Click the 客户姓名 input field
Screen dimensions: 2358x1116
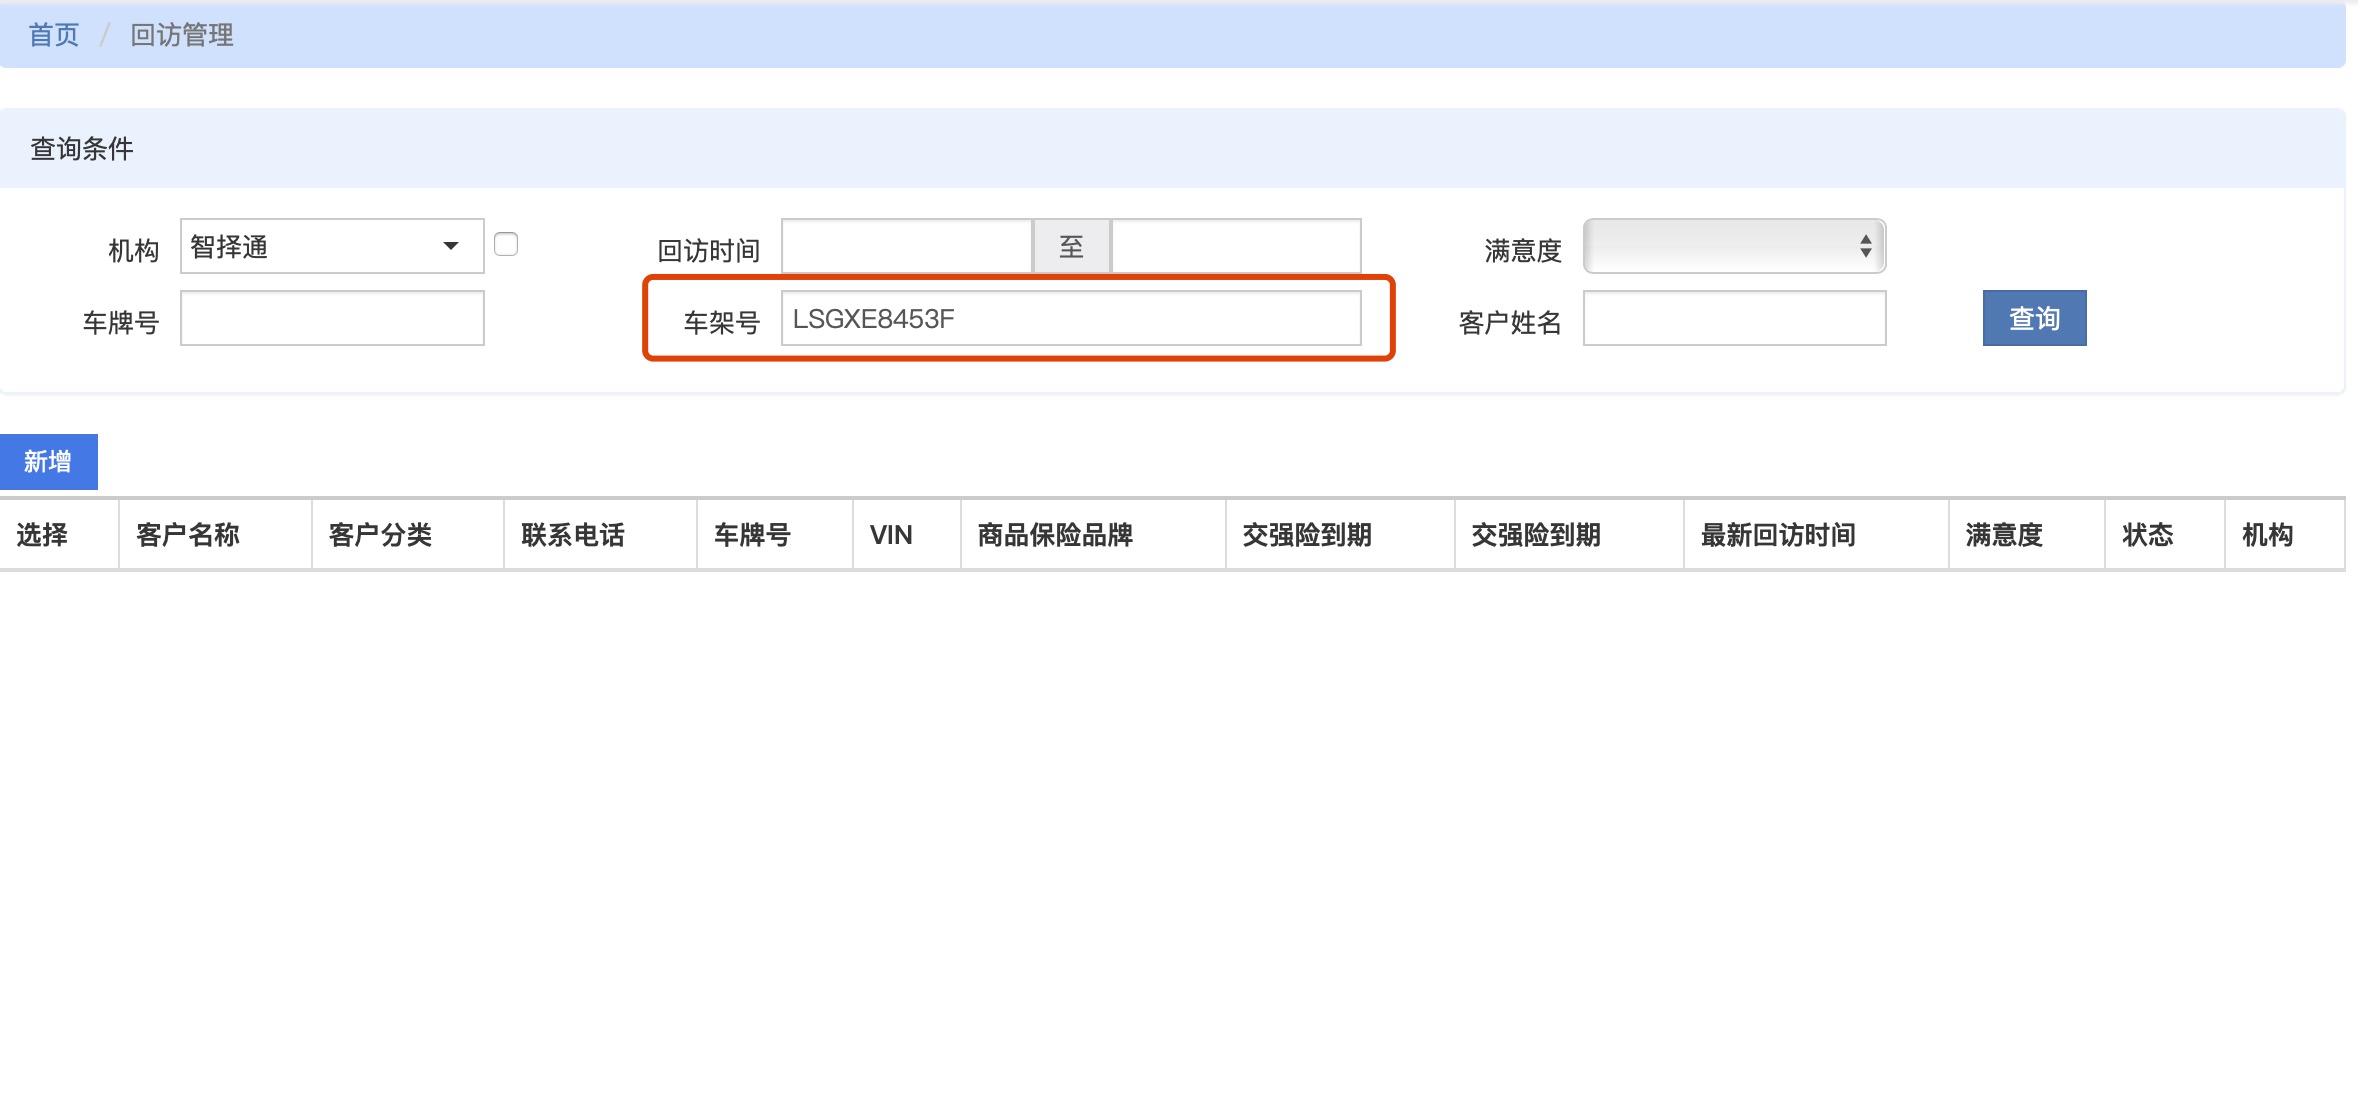(1733, 318)
